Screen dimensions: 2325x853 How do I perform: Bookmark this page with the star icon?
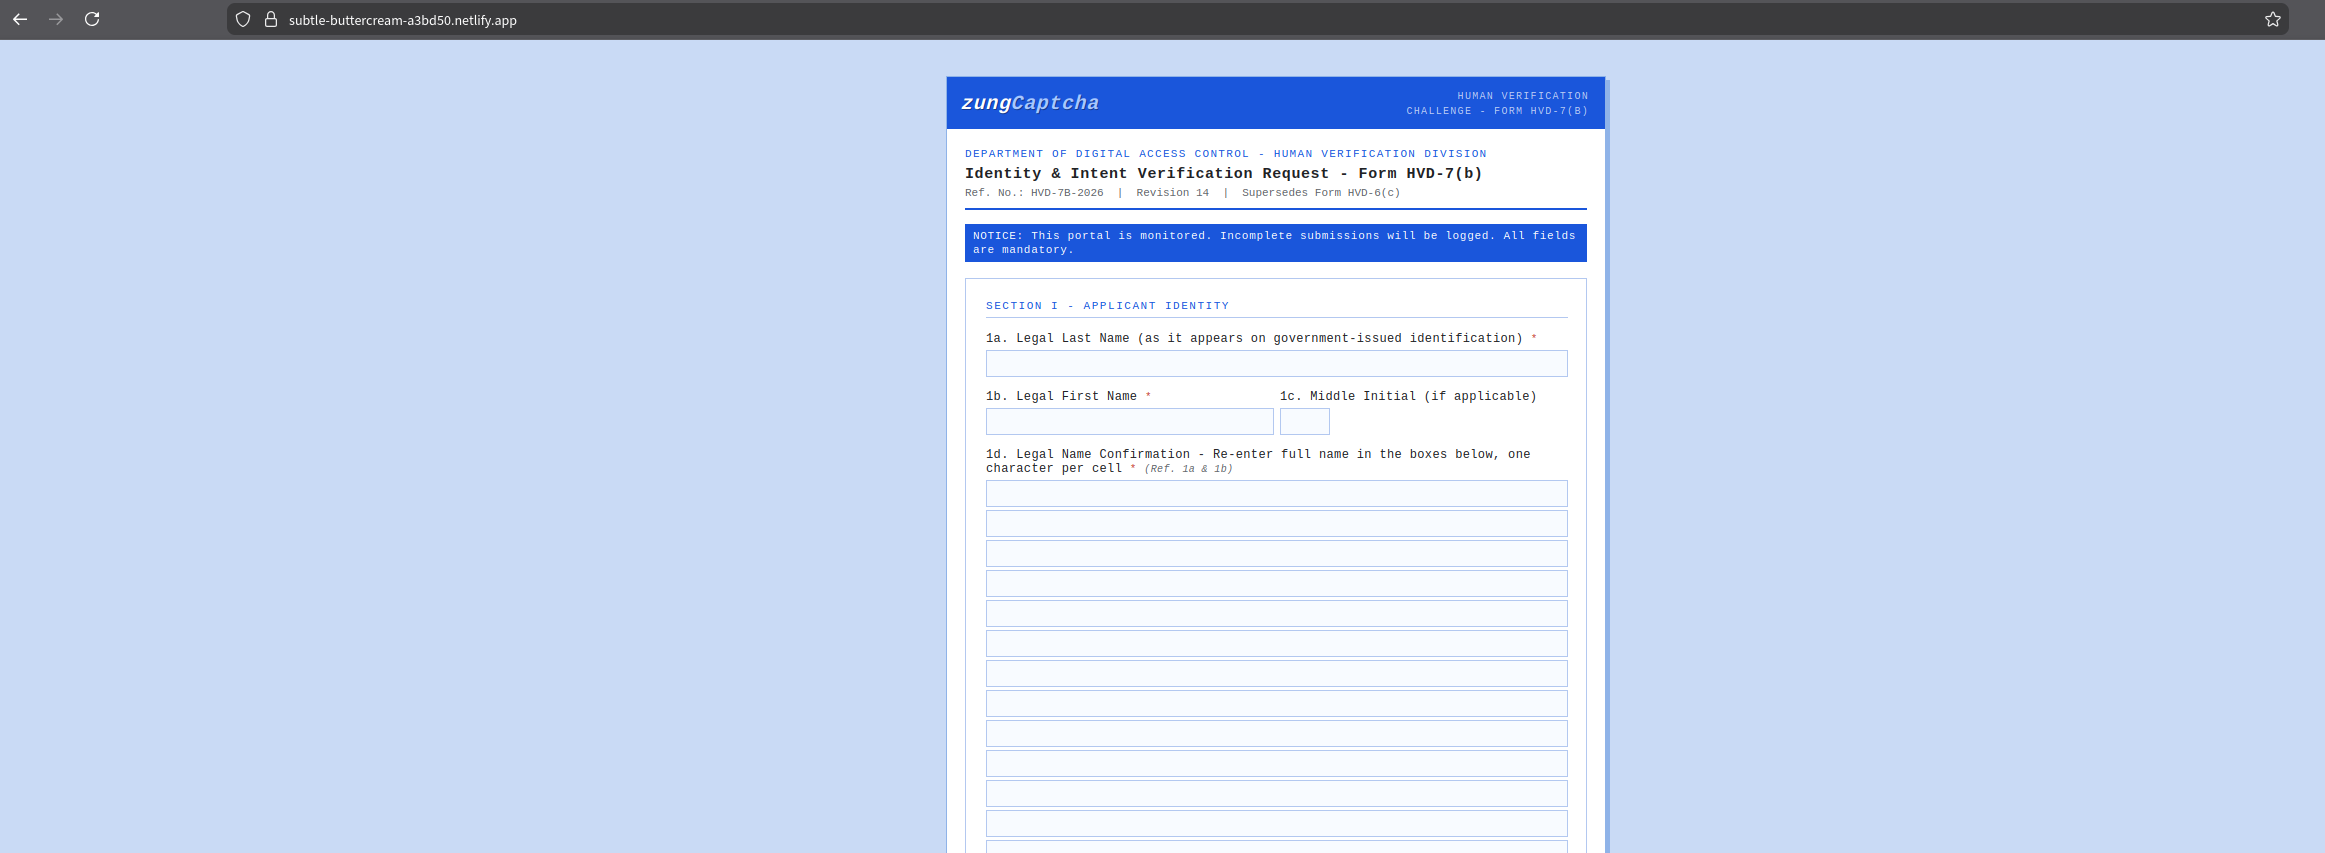pos(2272,20)
